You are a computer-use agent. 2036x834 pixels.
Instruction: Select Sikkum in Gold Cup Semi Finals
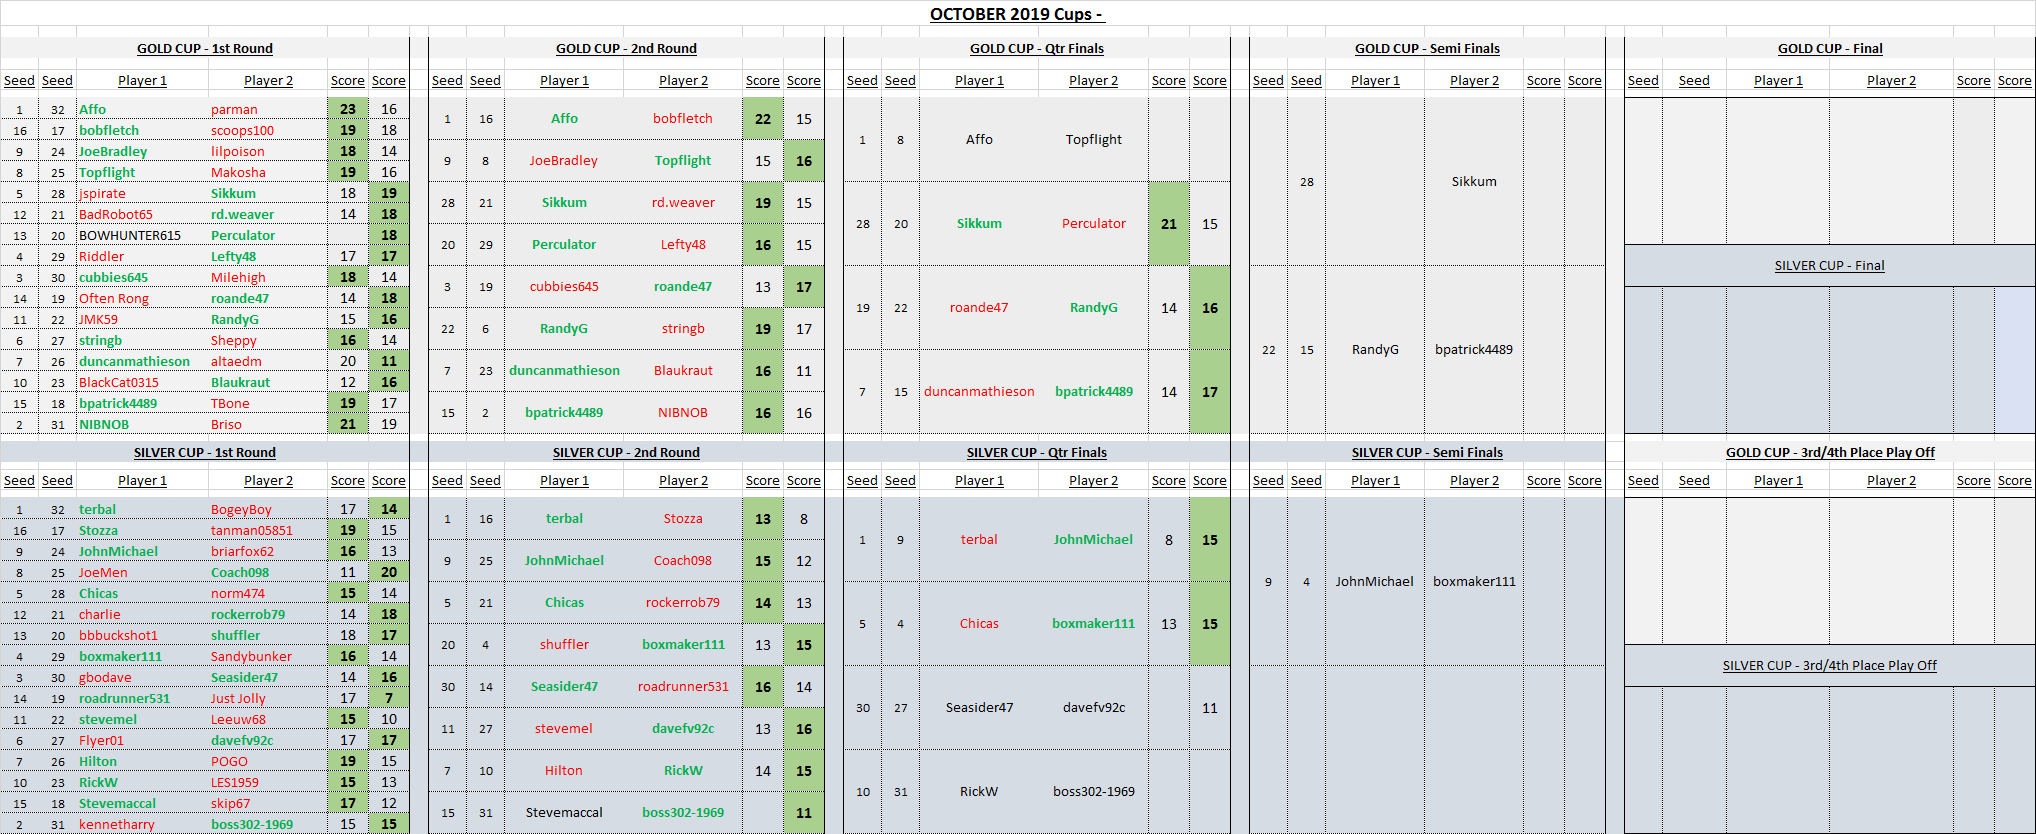click(x=1474, y=181)
